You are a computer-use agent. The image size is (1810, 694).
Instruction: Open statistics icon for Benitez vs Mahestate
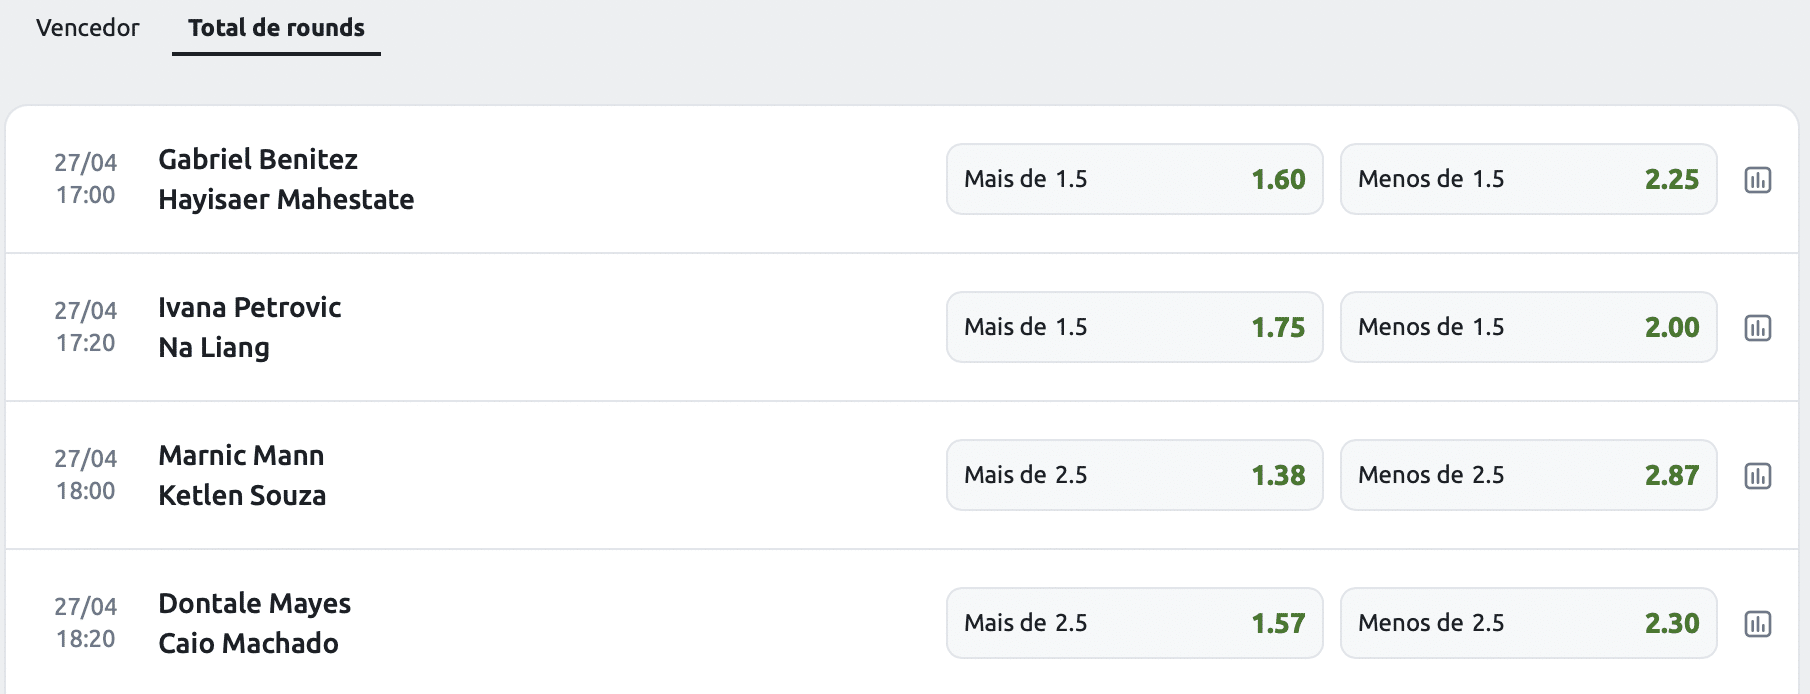(1757, 180)
